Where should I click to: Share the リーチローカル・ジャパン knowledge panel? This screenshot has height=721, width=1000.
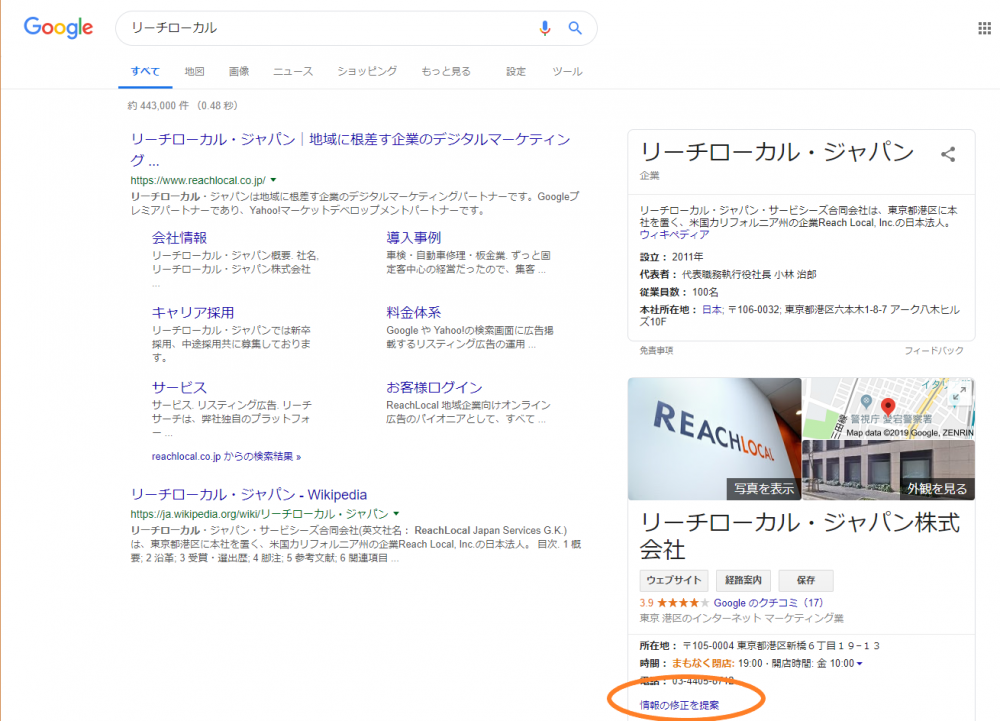[x=948, y=154]
